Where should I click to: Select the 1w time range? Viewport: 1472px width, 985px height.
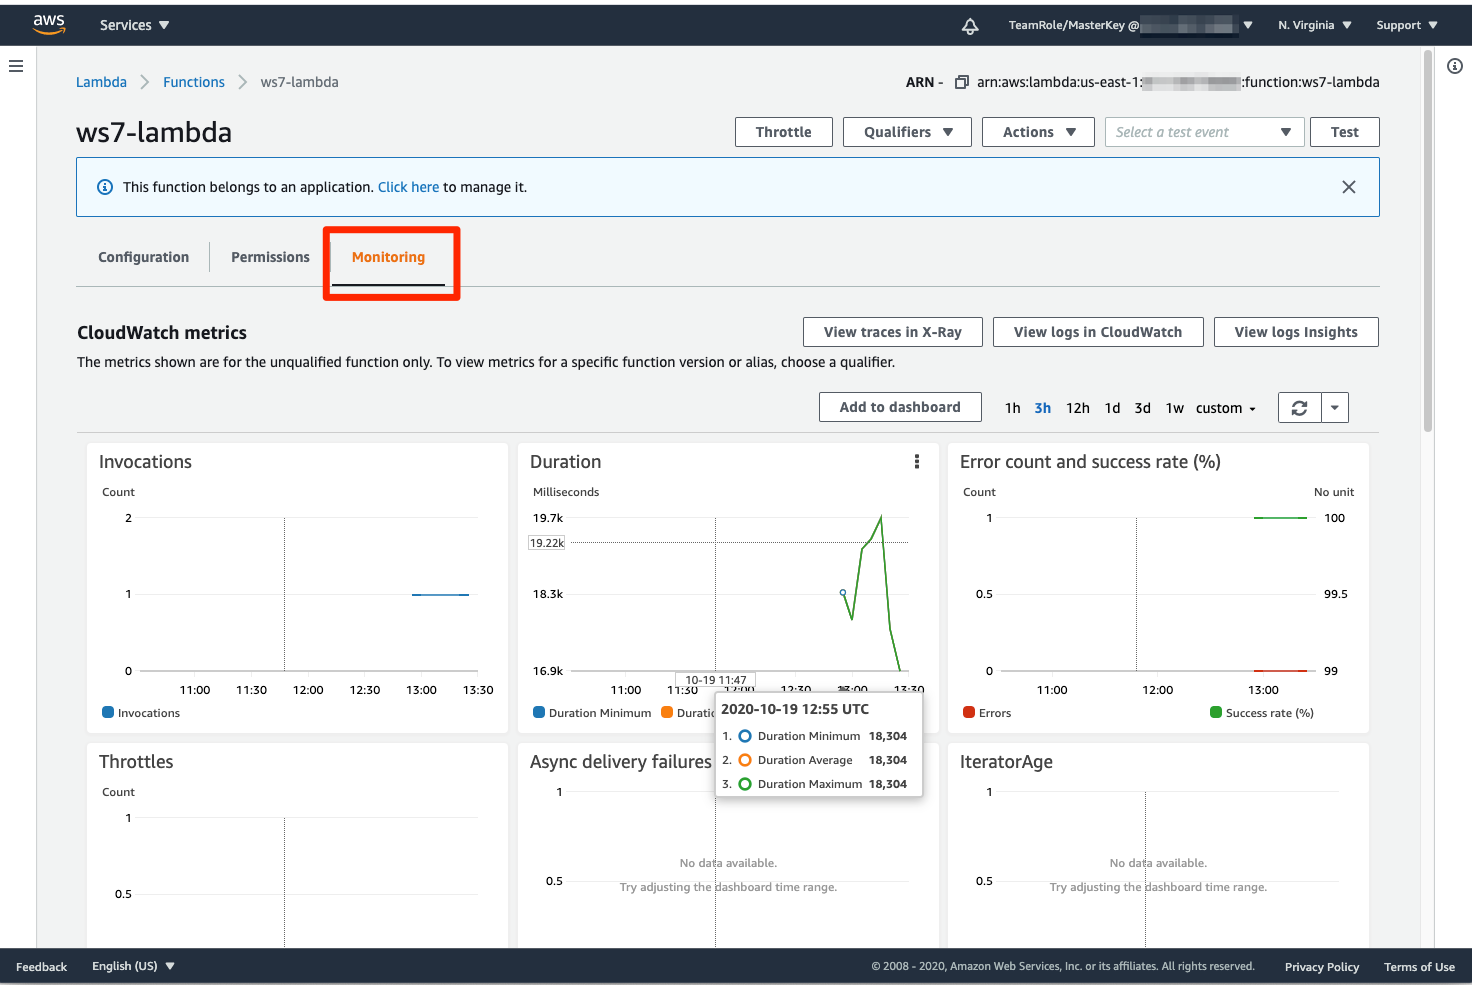1175,408
